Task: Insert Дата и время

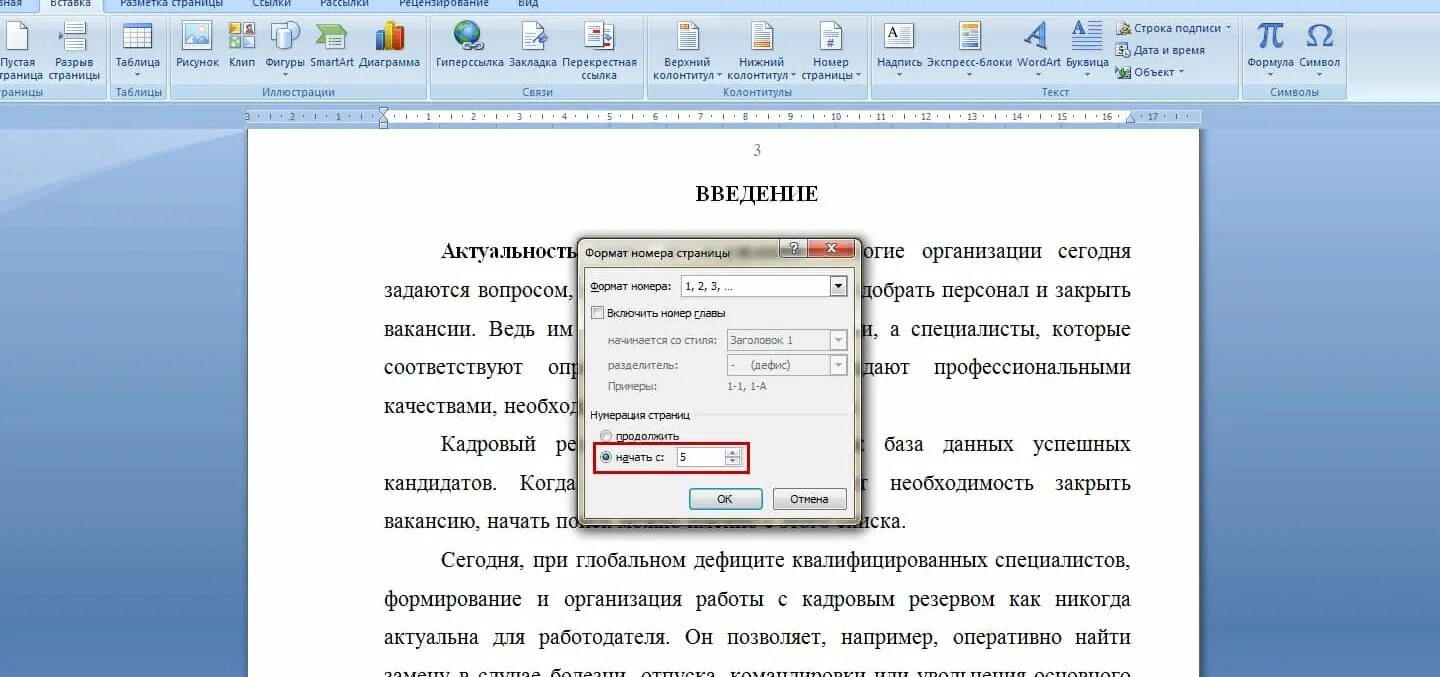Action: (1161, 50)
